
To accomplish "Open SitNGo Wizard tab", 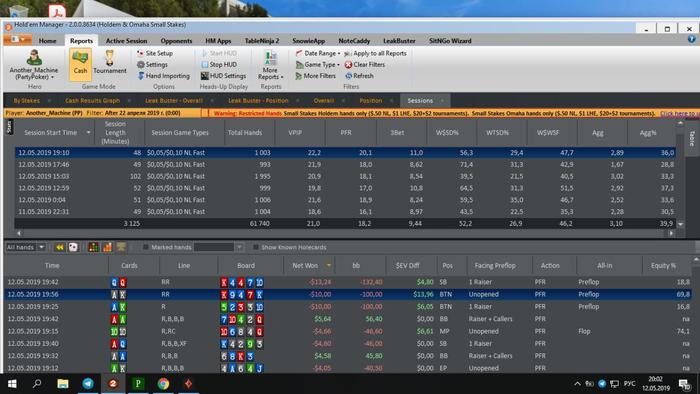I will 450,41.
